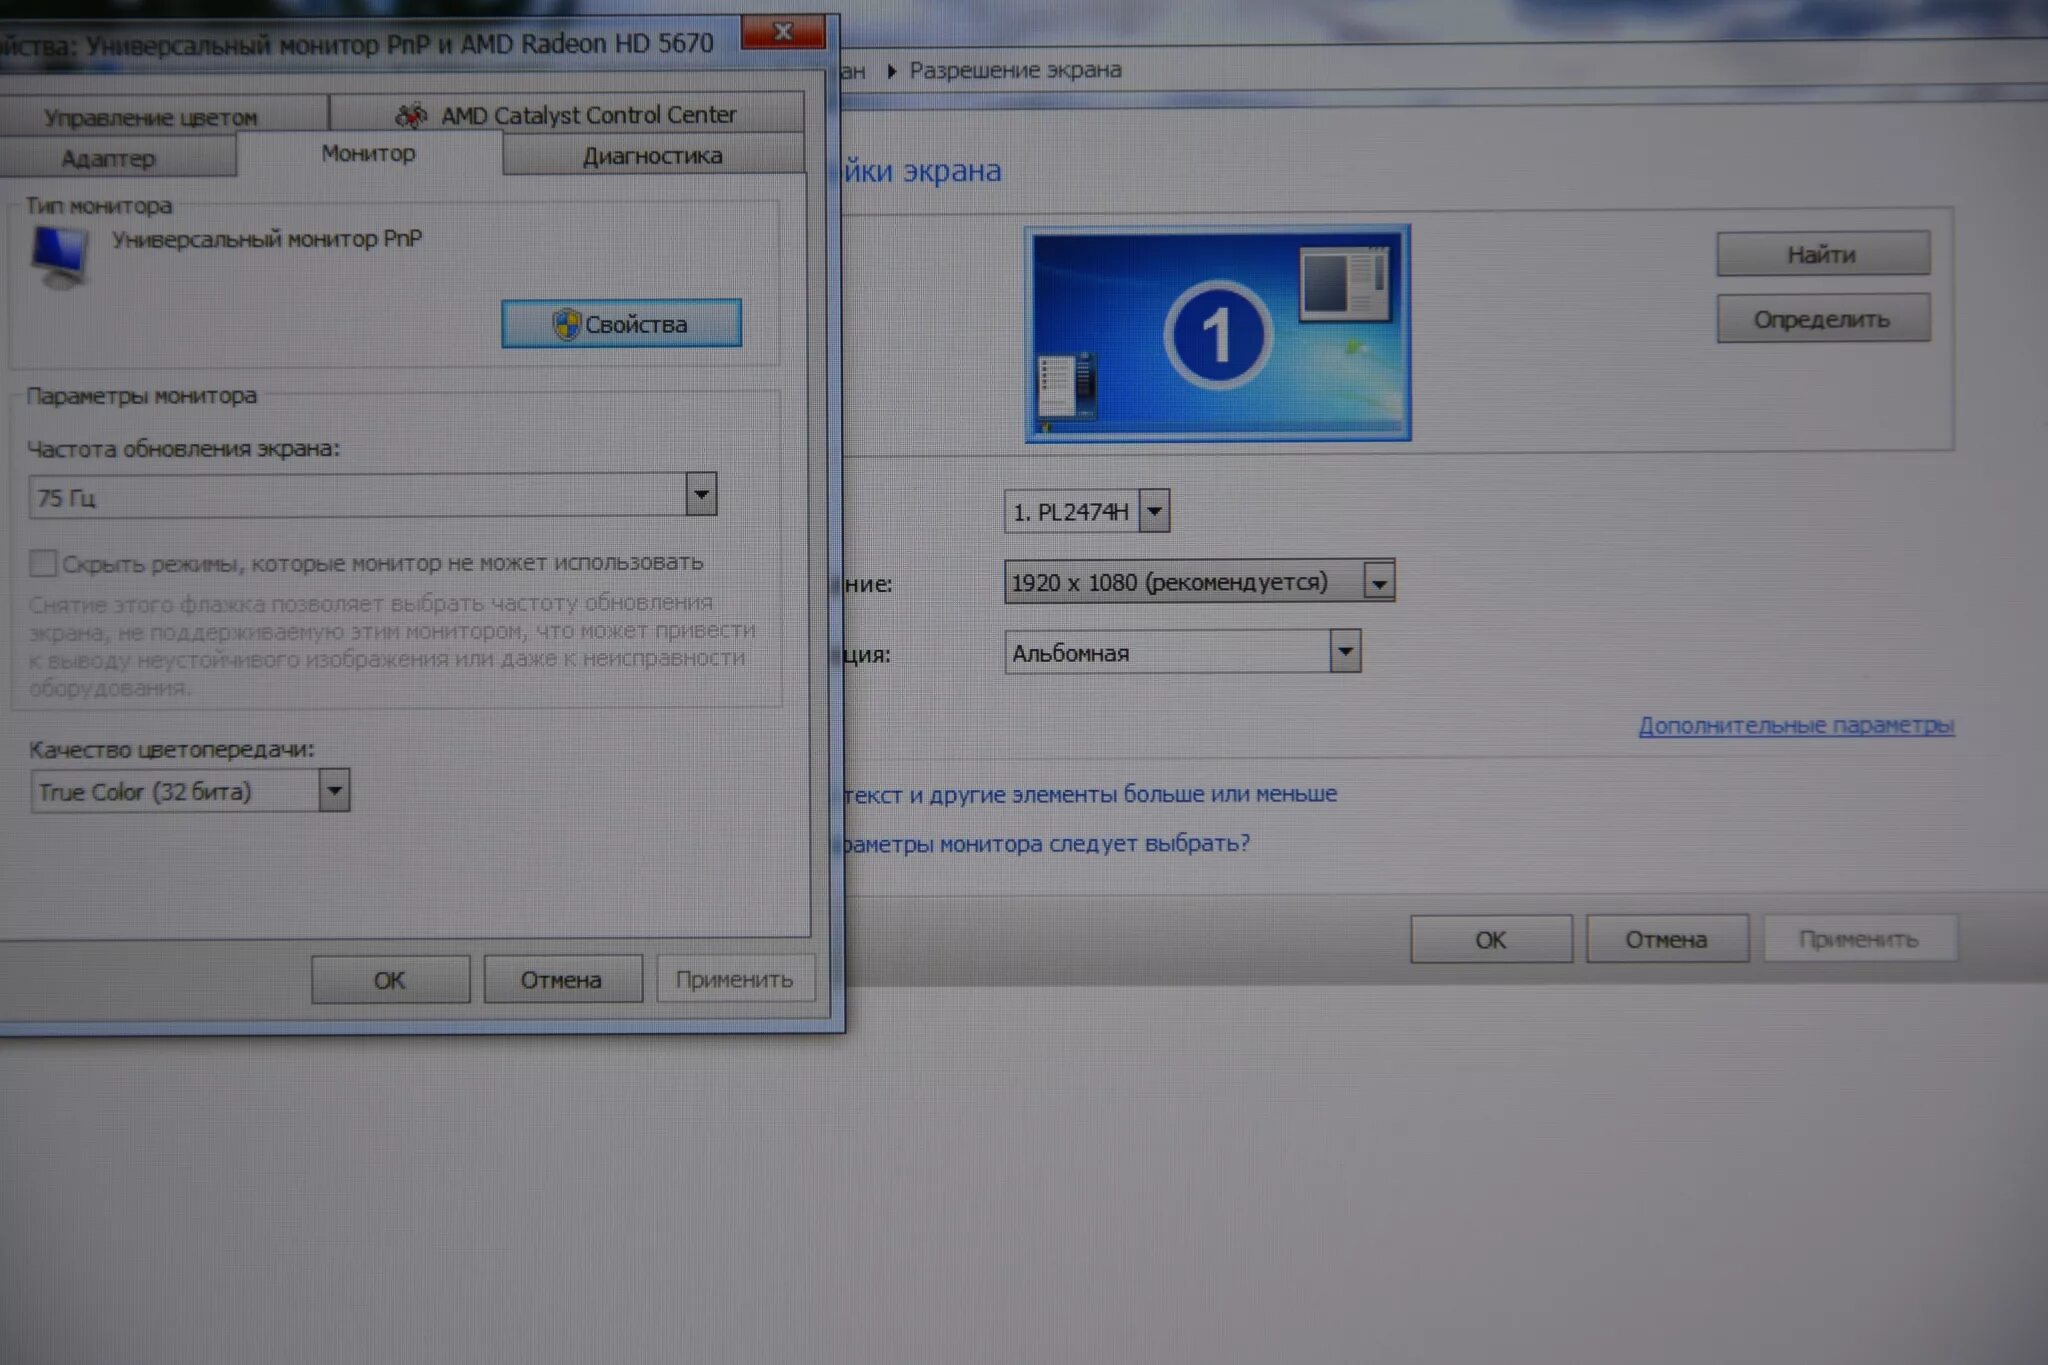Open the Управление цветом tab
Screen dimensions: 2048x1365
click(150, 117)
